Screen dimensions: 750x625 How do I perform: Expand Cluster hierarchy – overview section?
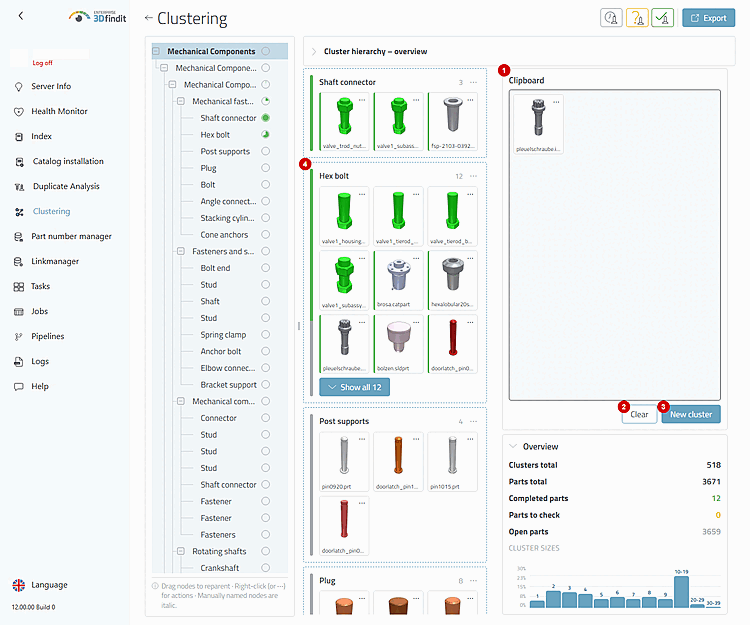314,52
